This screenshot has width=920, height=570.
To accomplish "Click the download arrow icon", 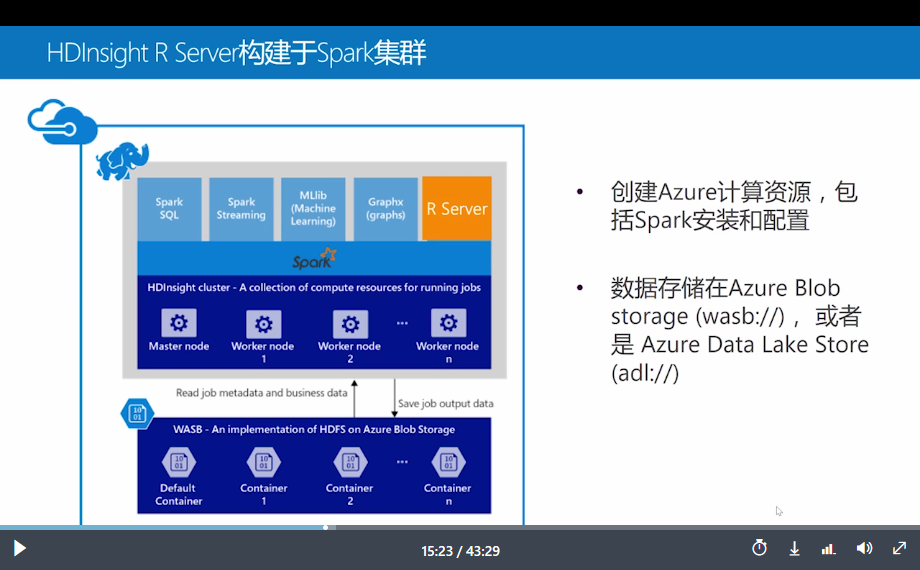I will coord(794,549).
